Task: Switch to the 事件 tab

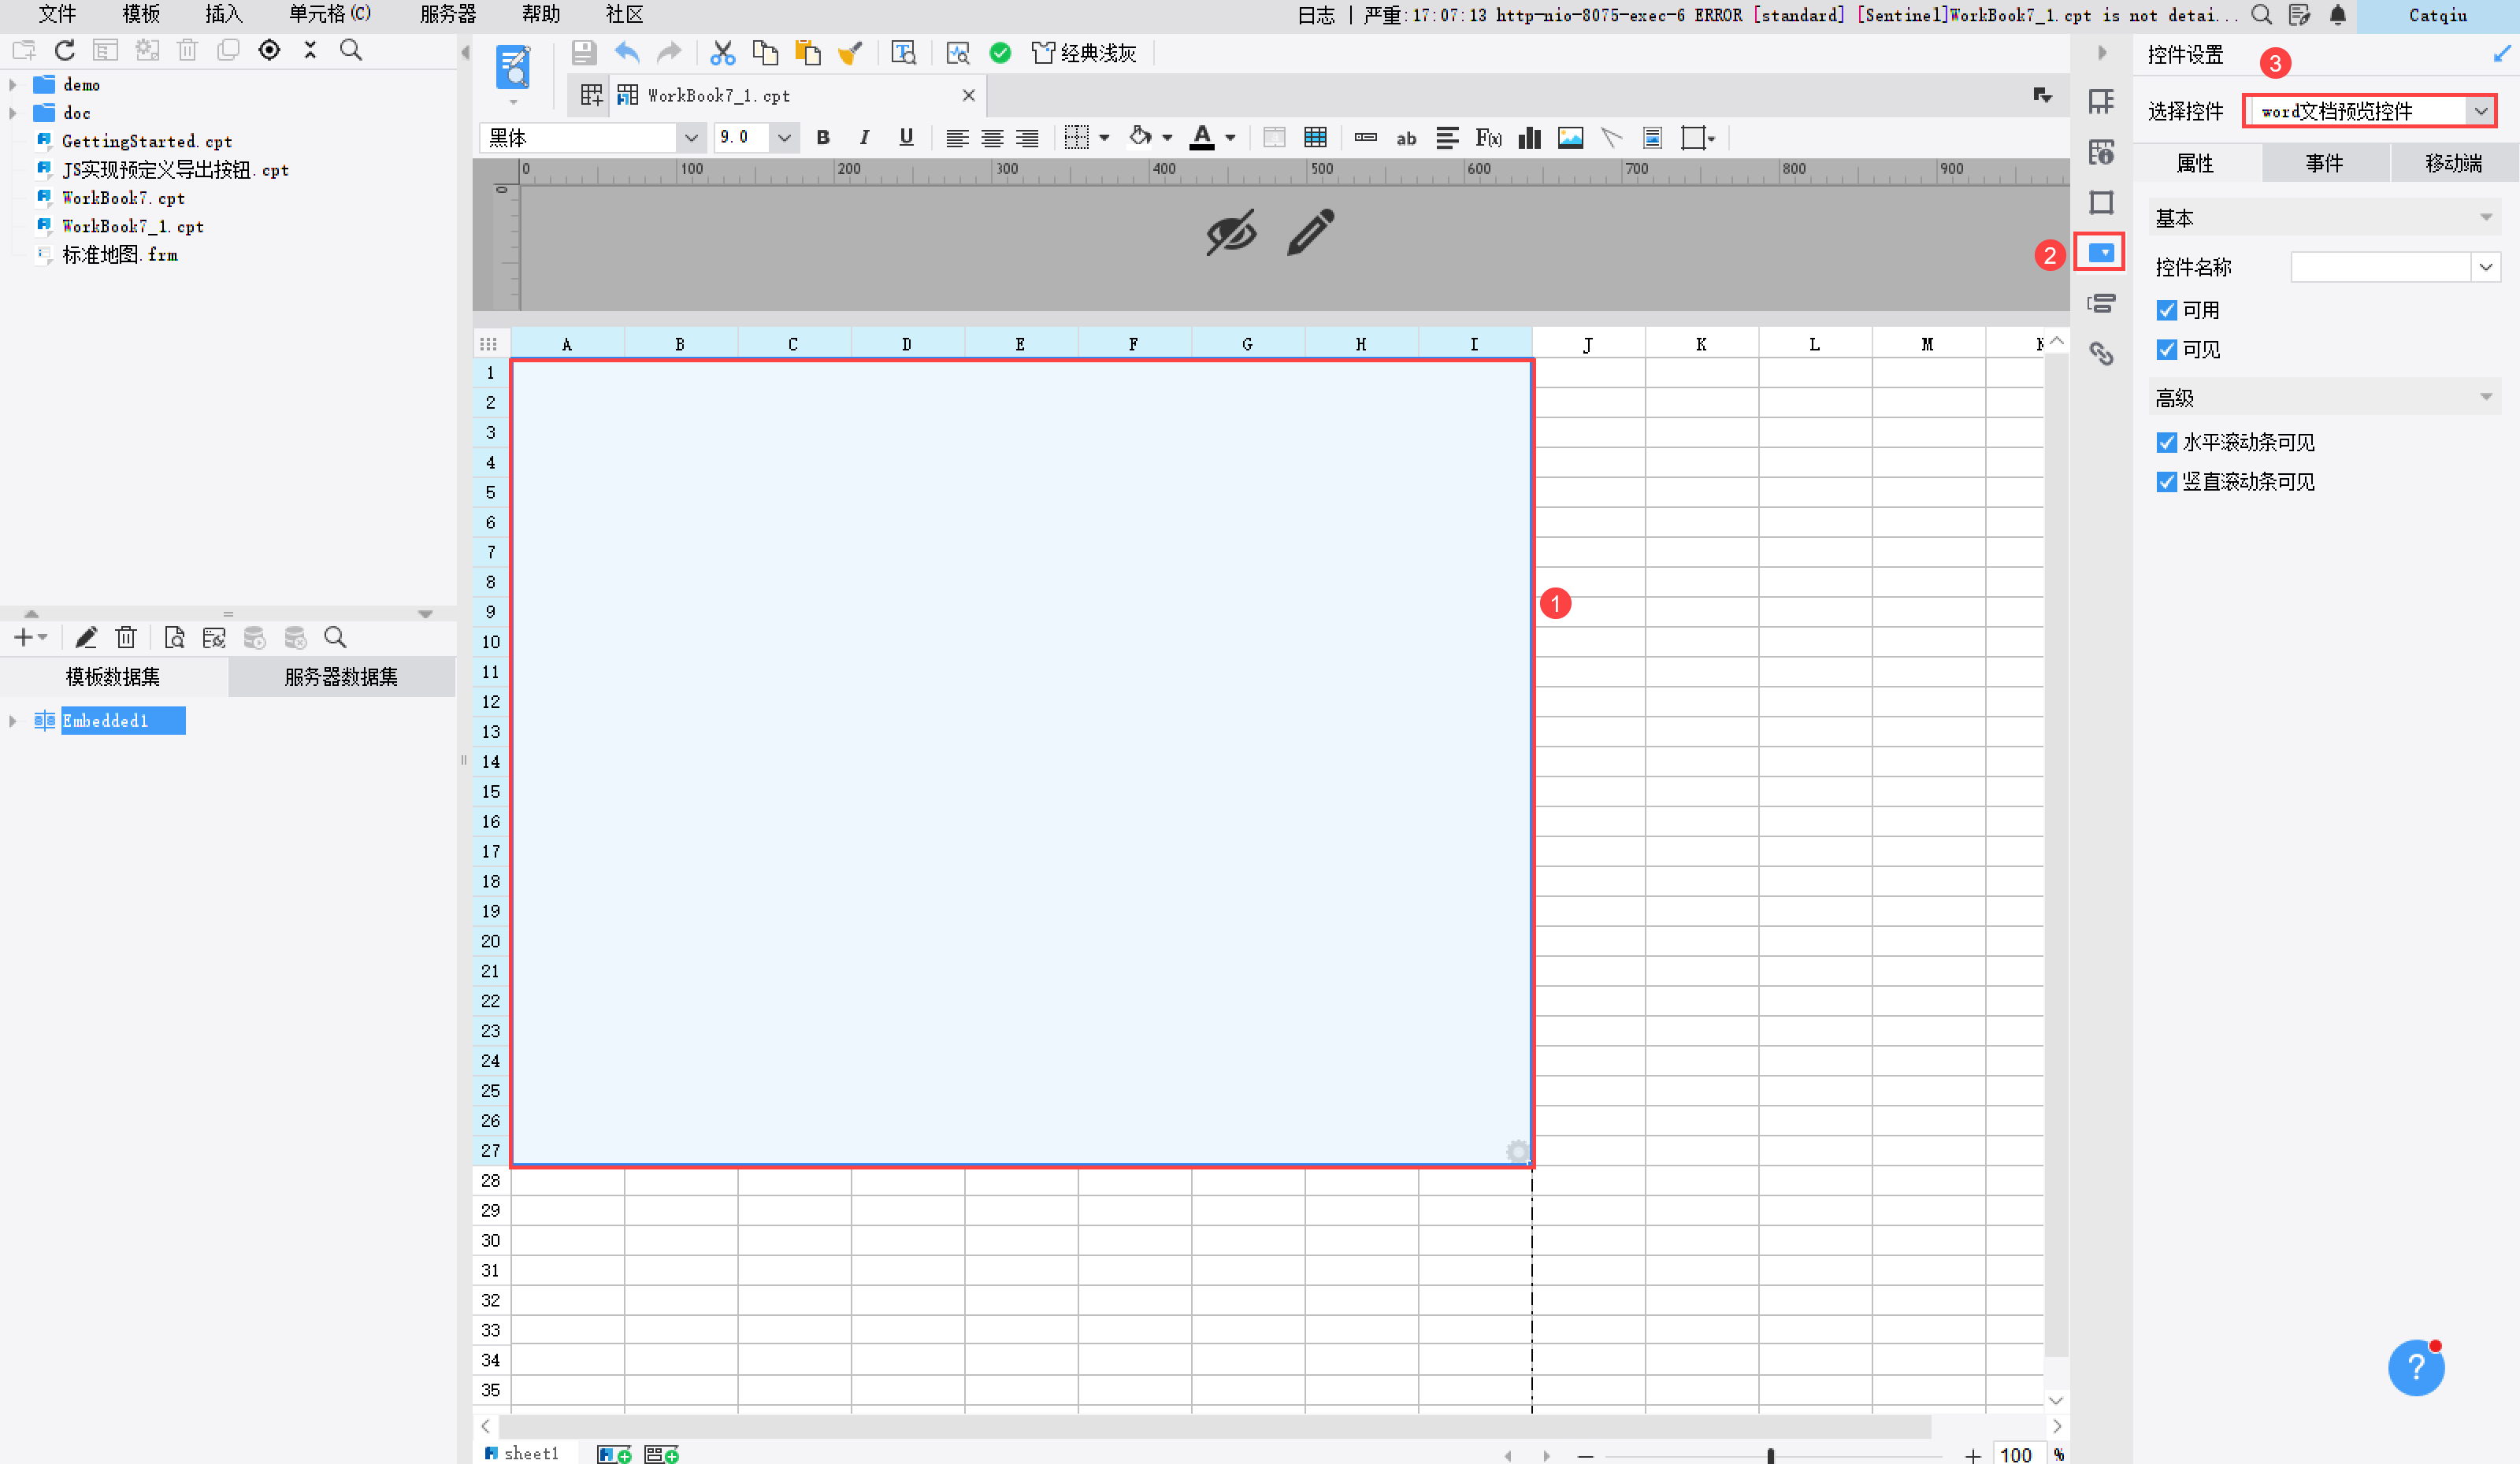Action: pos(2324,163)
